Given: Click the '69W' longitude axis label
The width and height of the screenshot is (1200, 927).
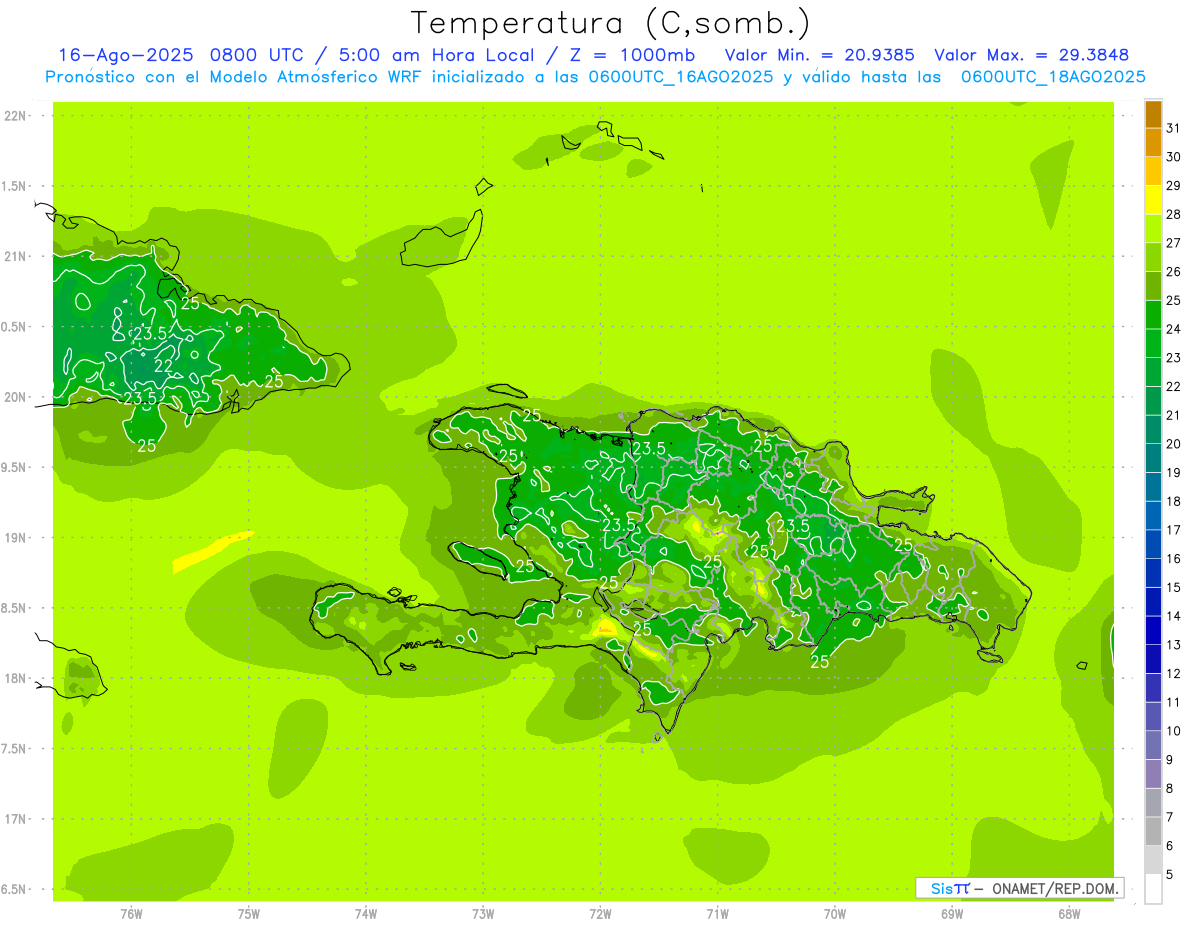Looking at the screenshot, I should 952,914.
